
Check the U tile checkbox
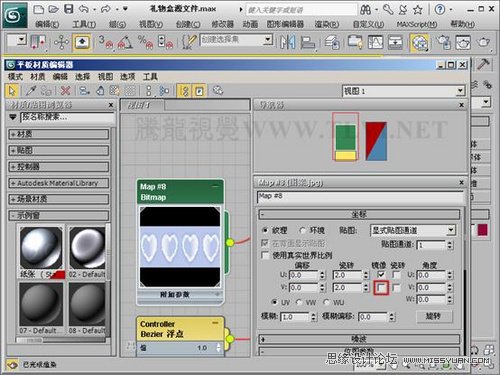[x=396, y=275]
